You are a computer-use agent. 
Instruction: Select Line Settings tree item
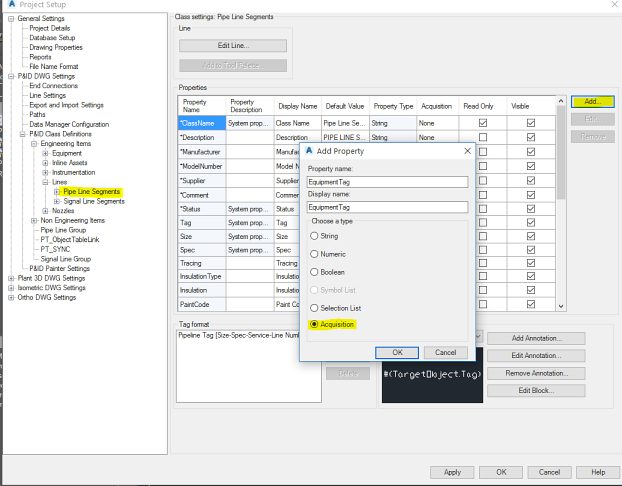click(48, 95)
